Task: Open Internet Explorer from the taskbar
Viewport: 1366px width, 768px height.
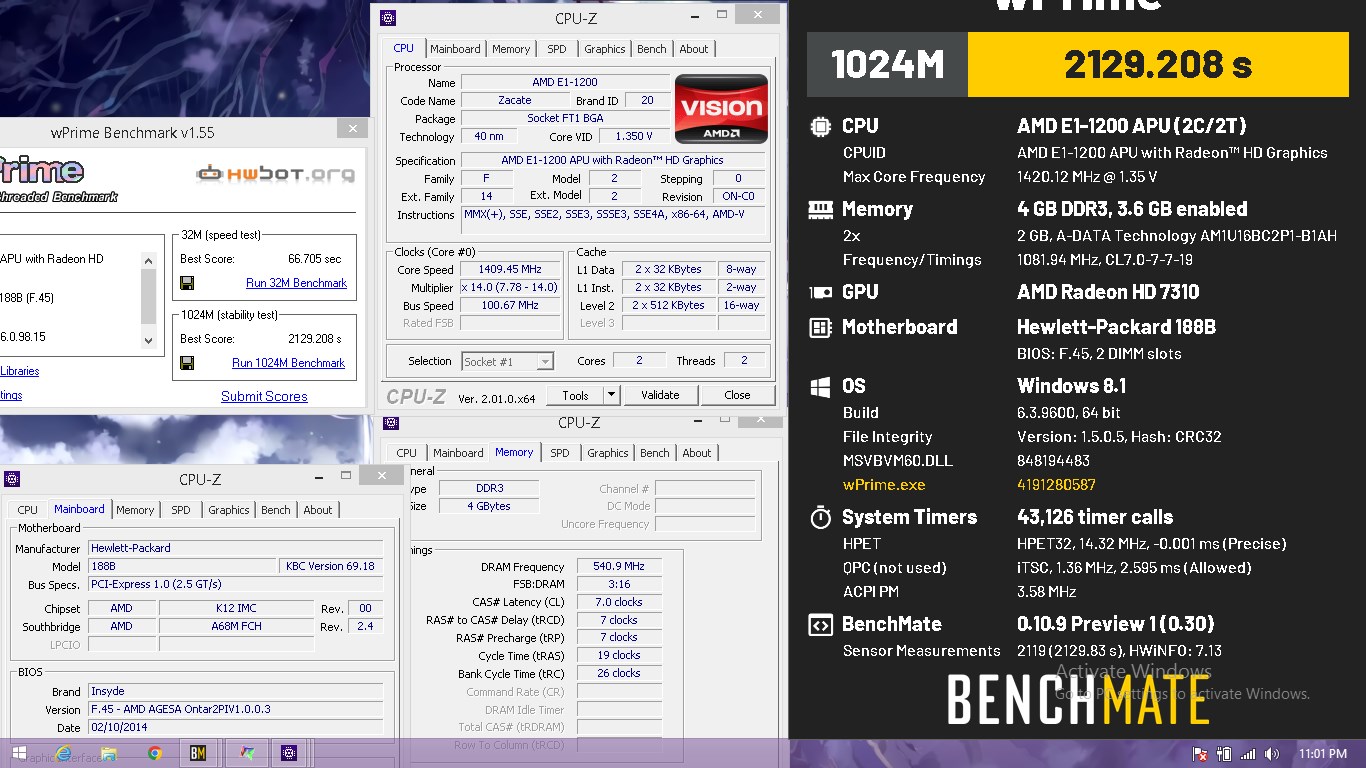Action: pyautogui.click(x=65, y=753)
